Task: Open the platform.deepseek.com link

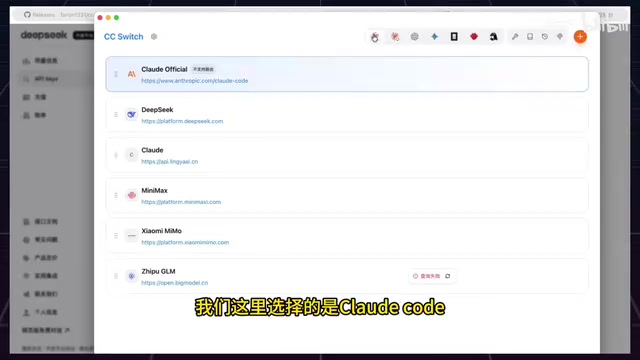Action: click(182, 121)
